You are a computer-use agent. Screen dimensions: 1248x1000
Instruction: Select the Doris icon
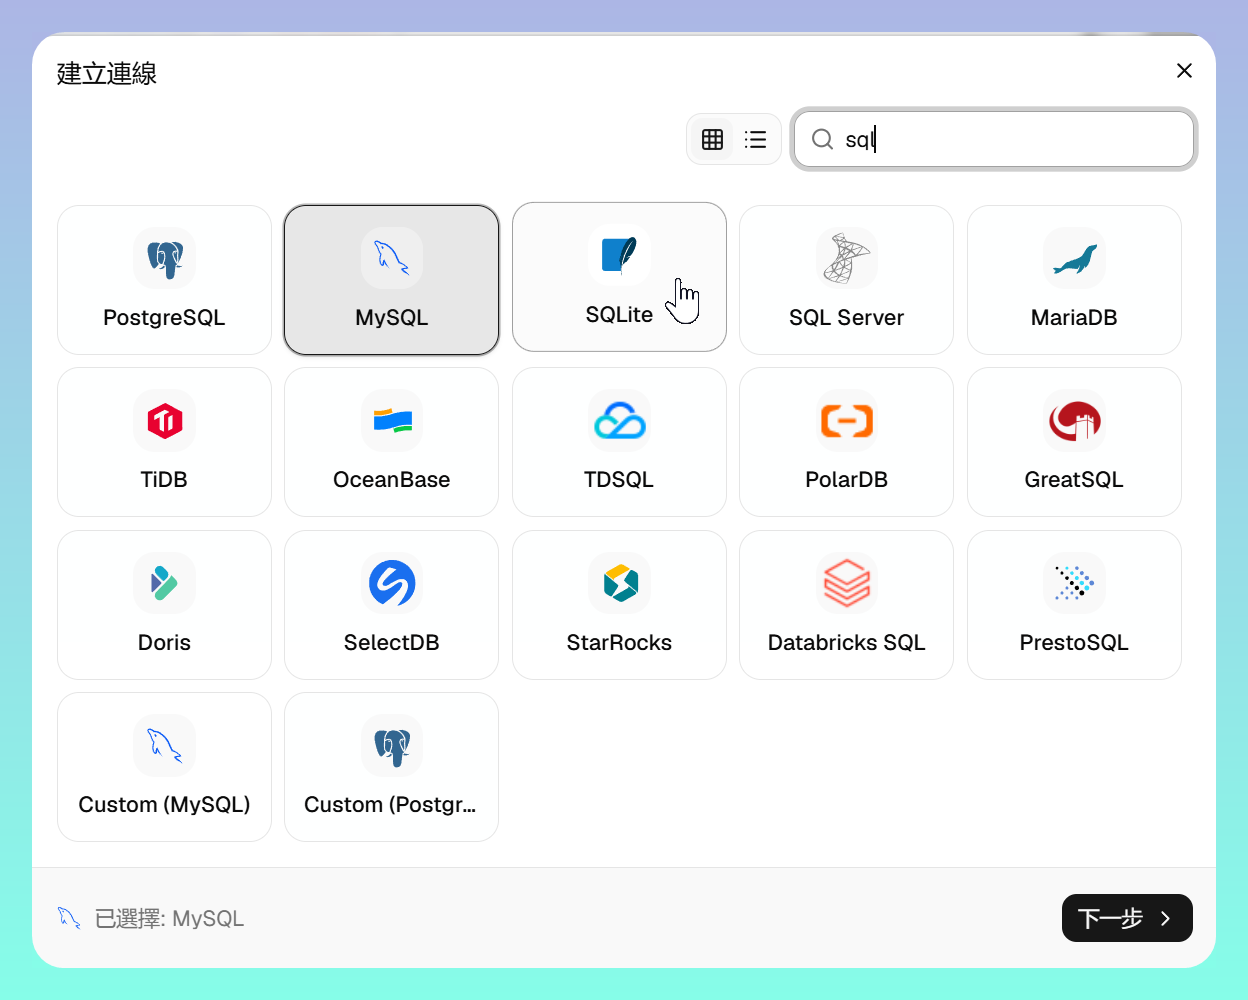[x=165, y=583]
